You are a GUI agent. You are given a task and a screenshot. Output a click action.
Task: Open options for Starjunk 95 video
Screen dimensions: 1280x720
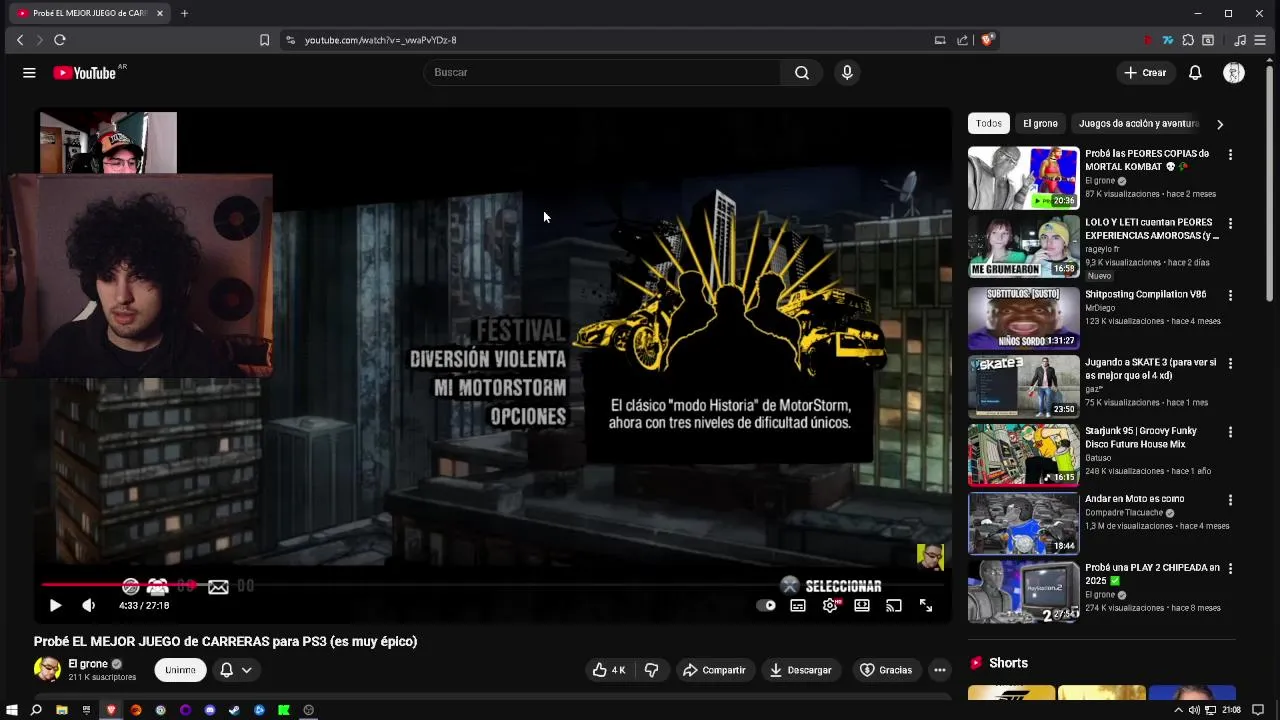[x=1230, y=432]
